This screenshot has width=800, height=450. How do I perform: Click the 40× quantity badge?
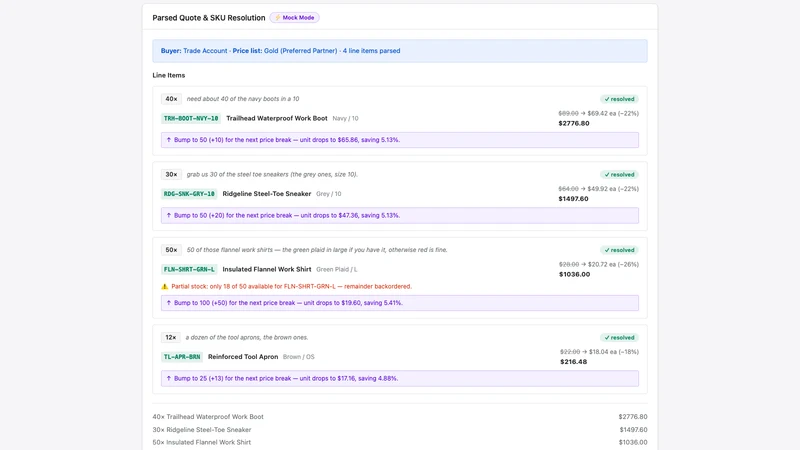point(171,99)
